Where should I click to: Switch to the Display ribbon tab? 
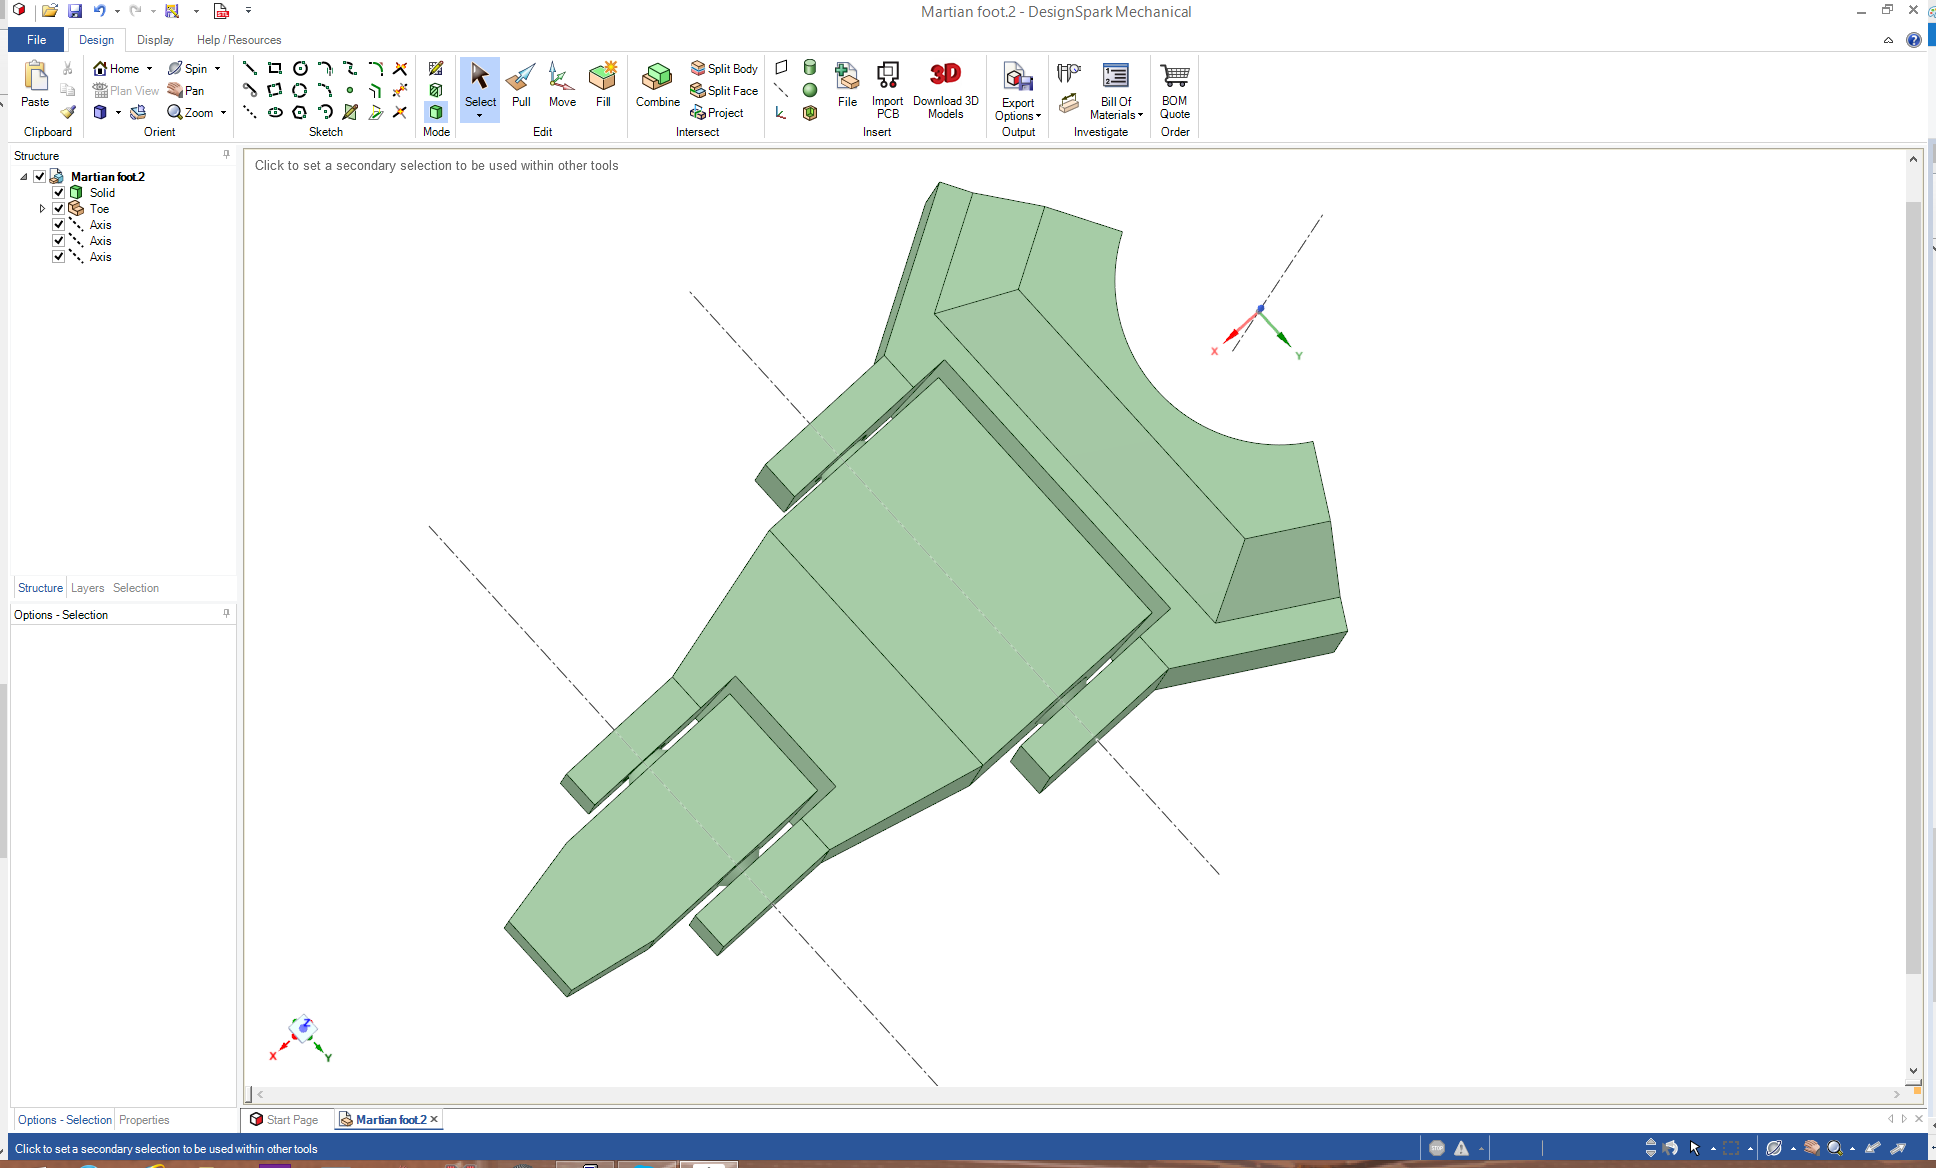click(x=155, y=40)
